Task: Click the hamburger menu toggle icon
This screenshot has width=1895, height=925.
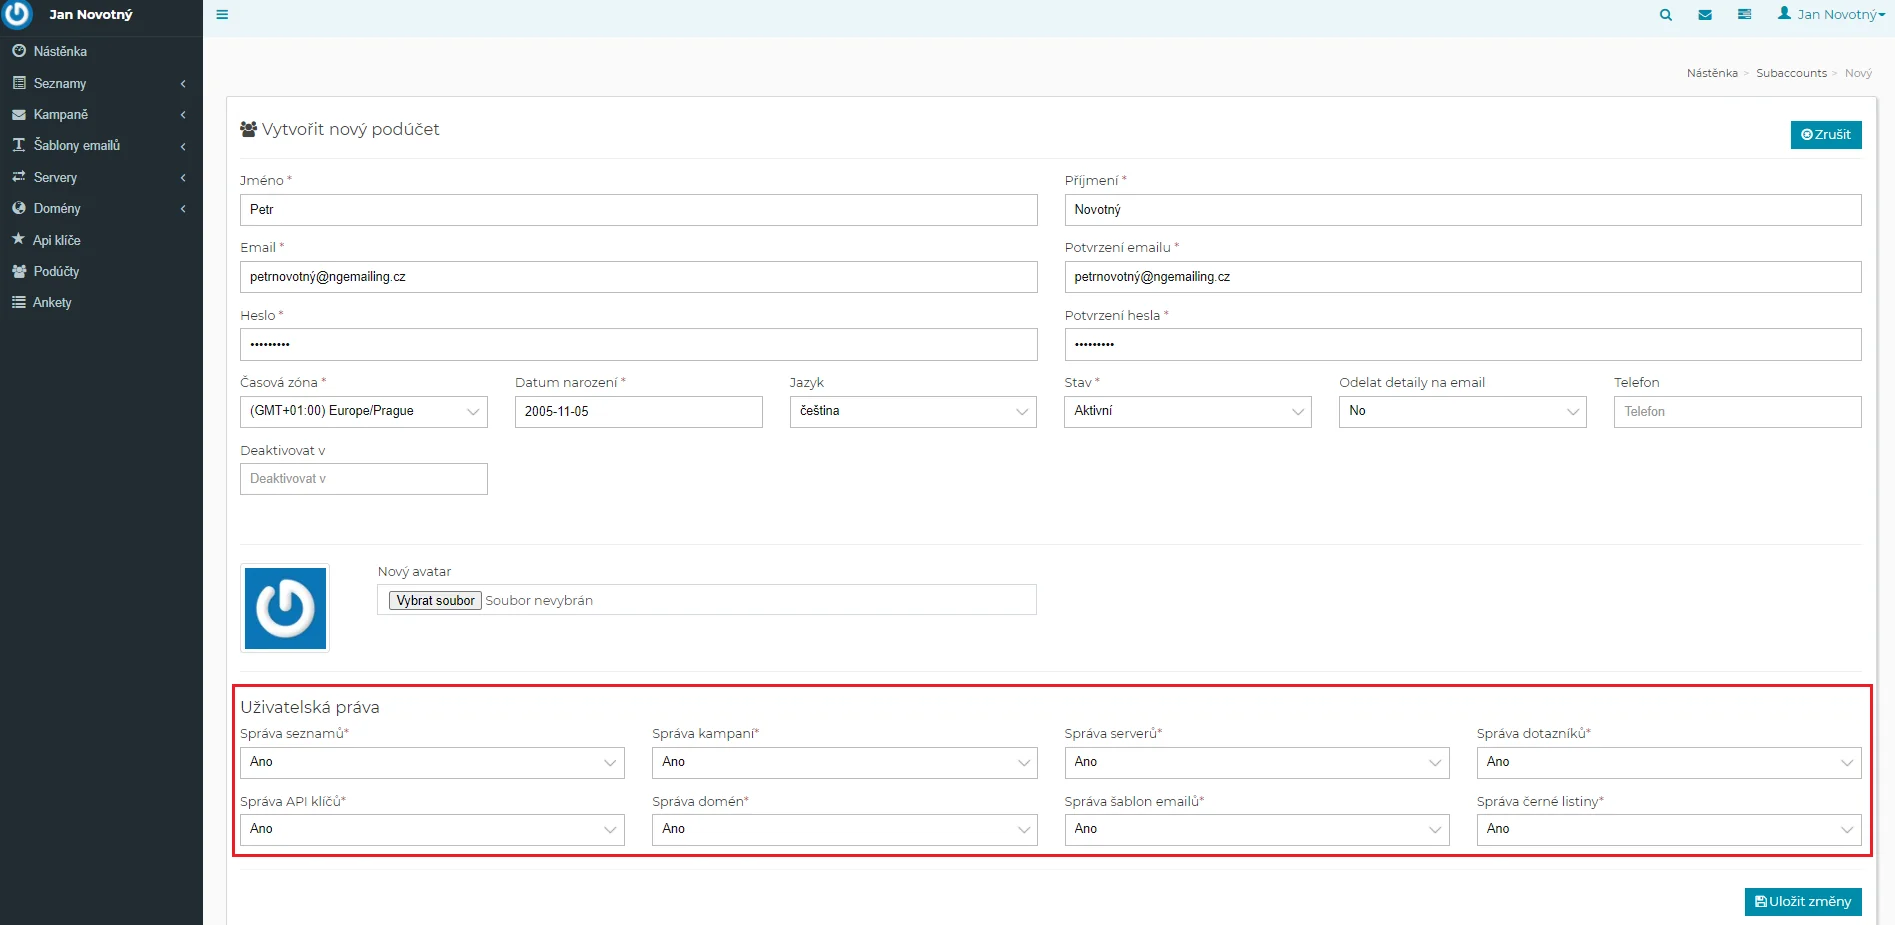Action: coord(222,15)
